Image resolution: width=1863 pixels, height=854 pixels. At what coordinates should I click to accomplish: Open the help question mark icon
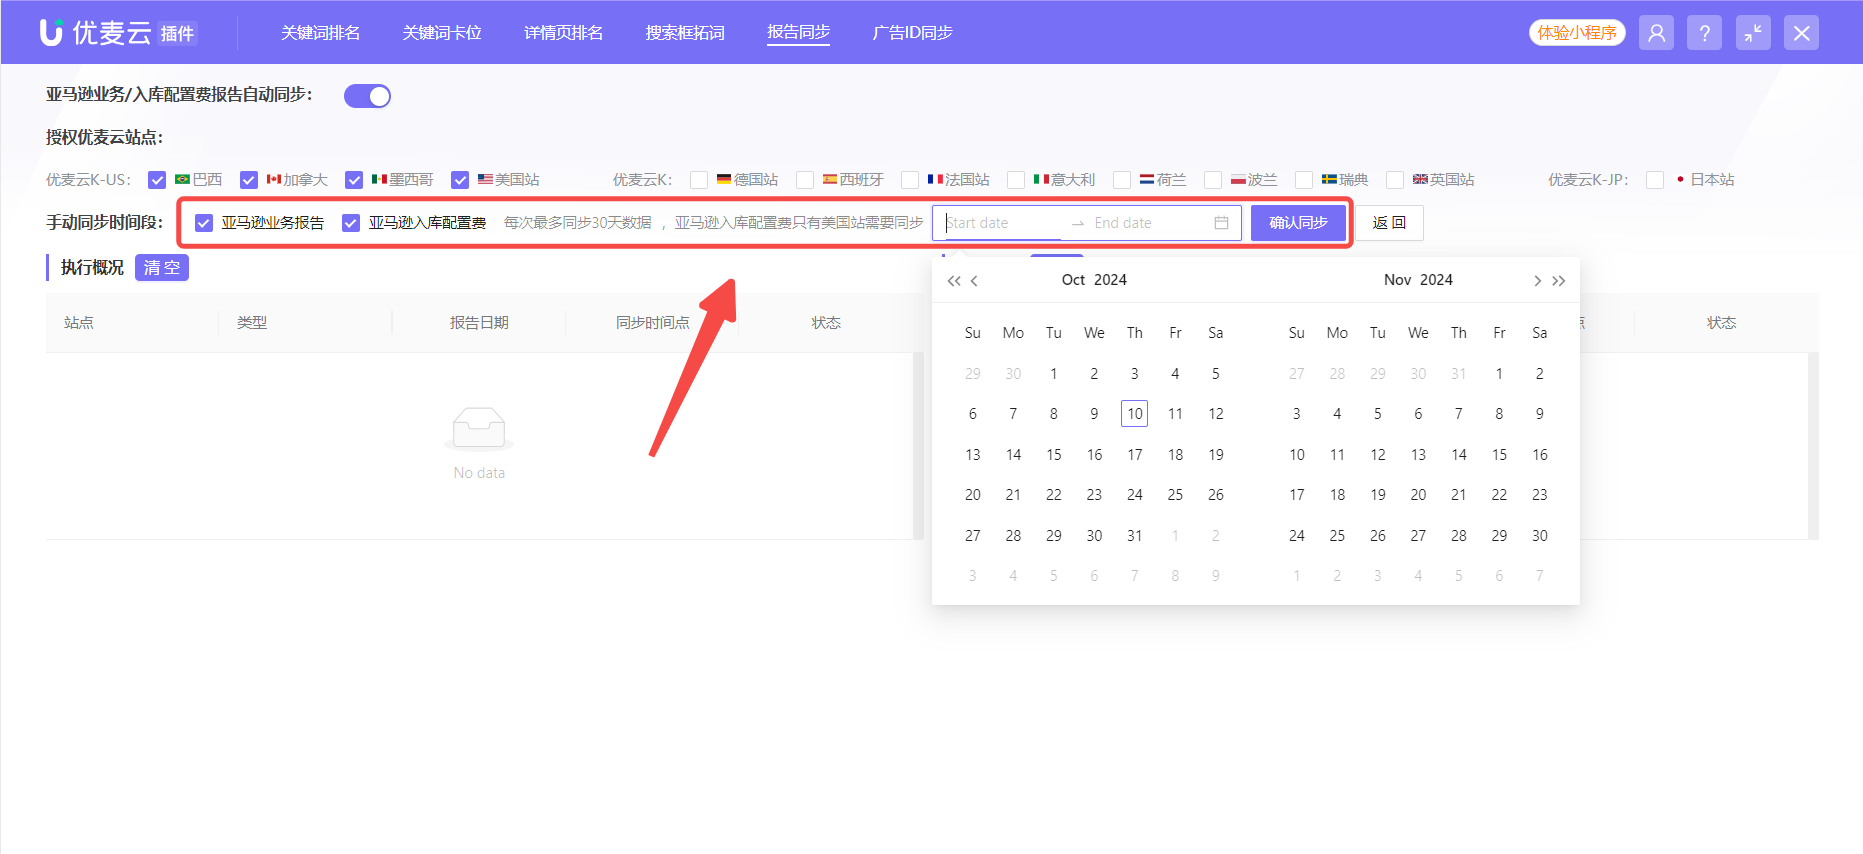click(1704, 33)
